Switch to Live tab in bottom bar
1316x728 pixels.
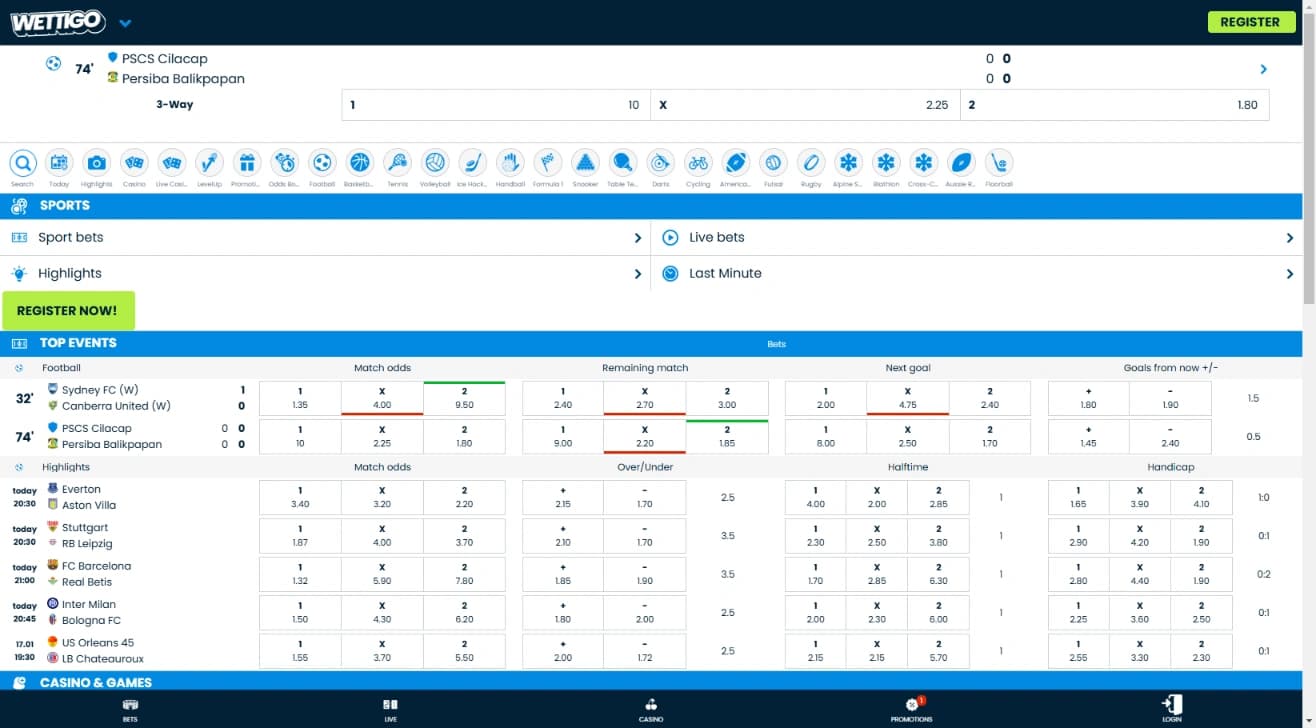[x=390, y=709]
